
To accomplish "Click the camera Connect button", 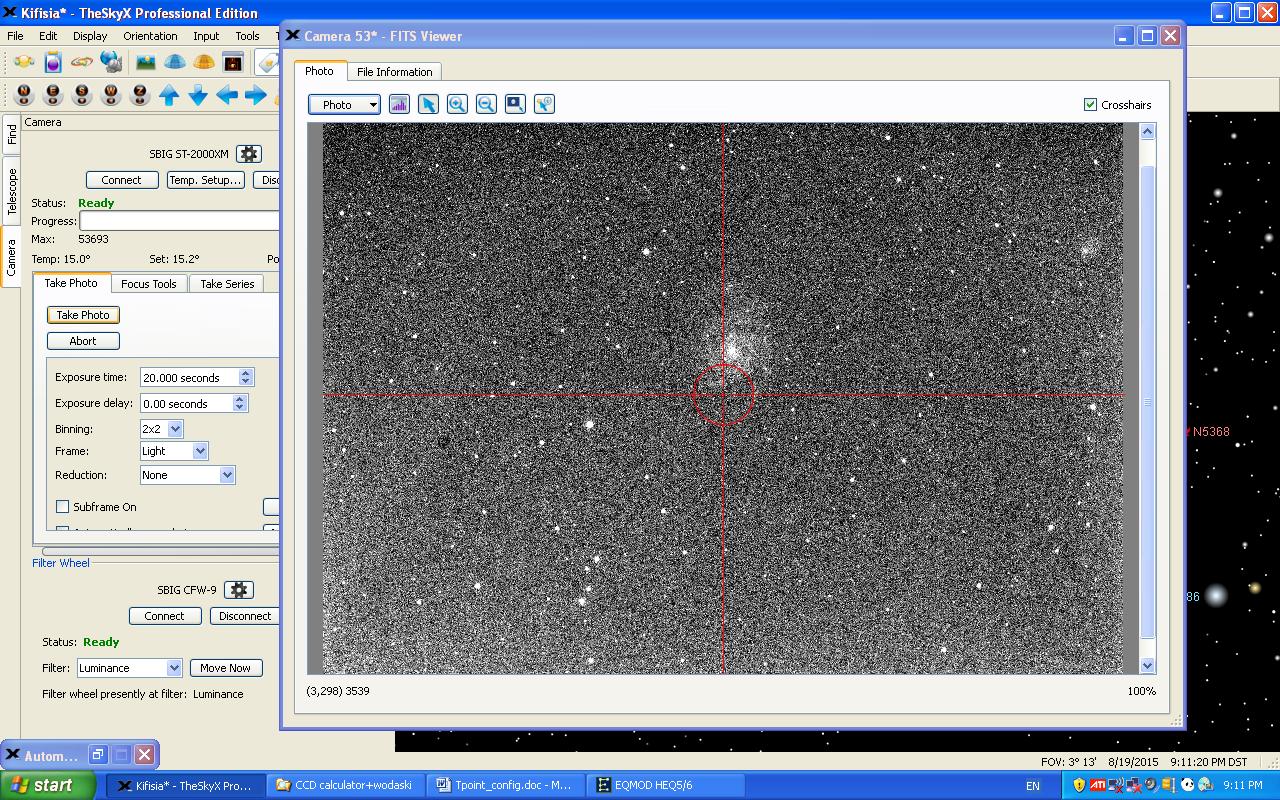I will pyautogui.click(x=121, y=180).
